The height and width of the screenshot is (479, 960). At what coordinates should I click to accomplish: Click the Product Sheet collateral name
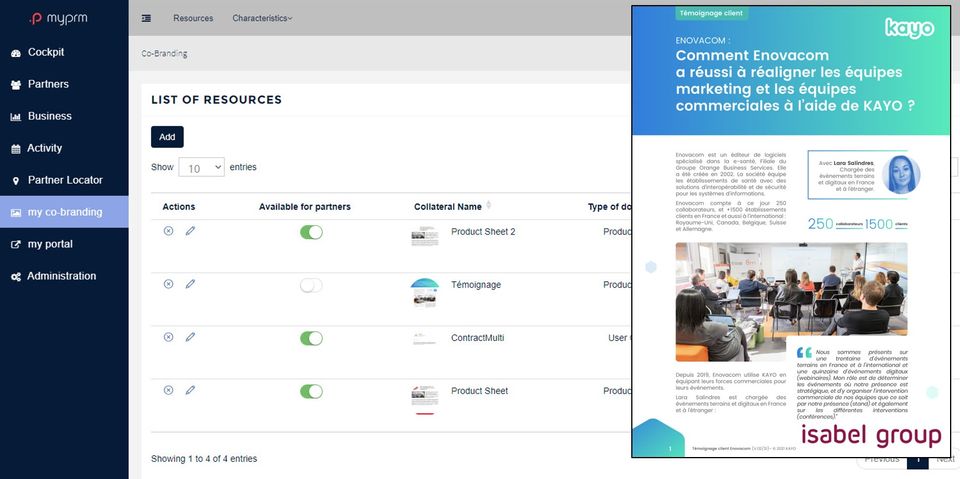tap(479, 391)
